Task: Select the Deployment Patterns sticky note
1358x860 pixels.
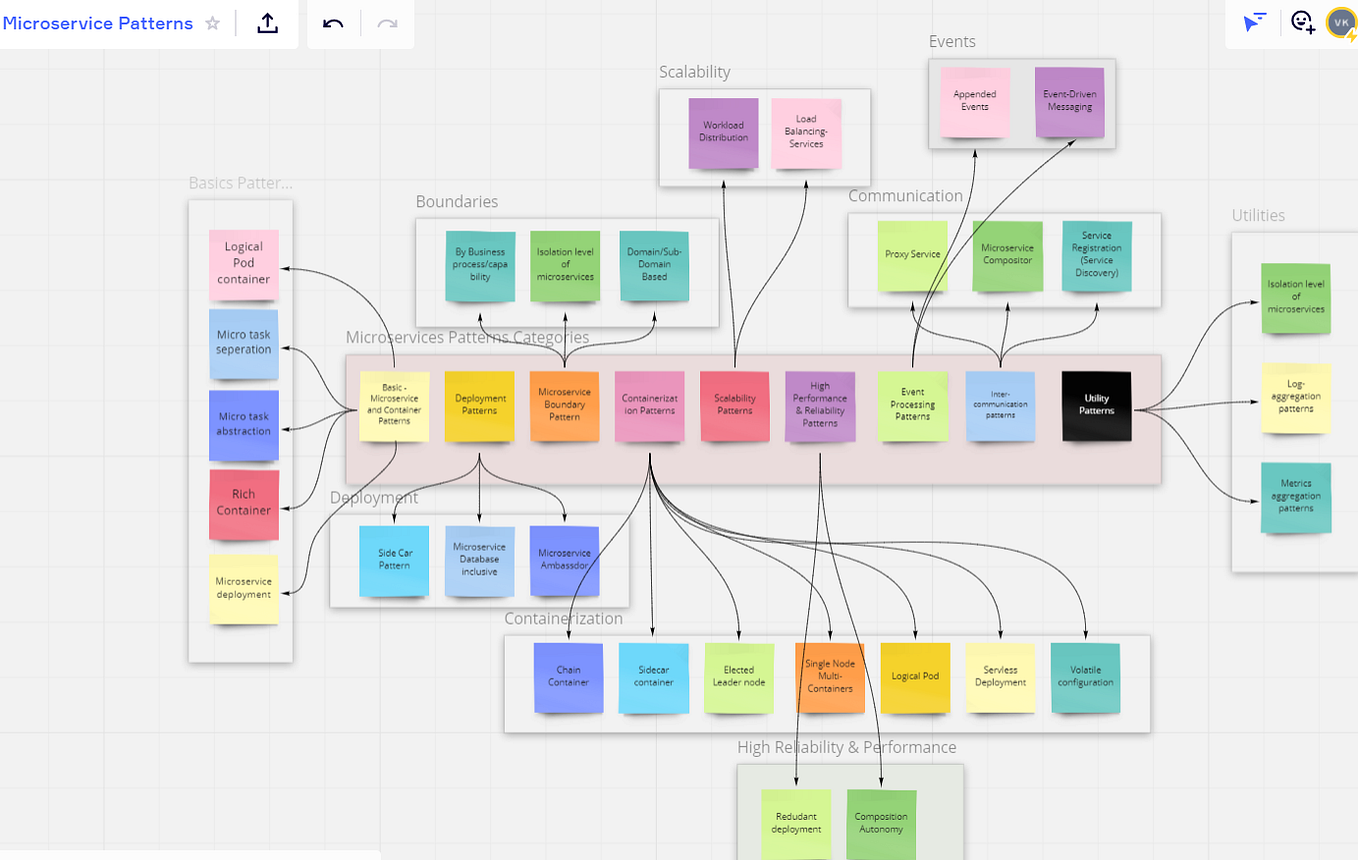Action: (x=479, y=406)
